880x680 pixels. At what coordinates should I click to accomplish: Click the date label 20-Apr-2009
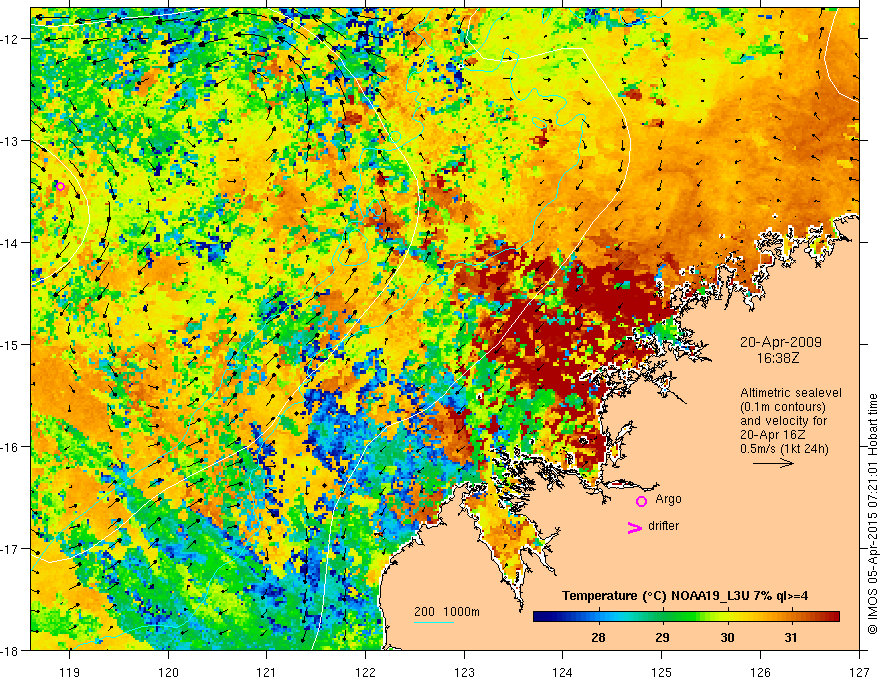[781, 342]
